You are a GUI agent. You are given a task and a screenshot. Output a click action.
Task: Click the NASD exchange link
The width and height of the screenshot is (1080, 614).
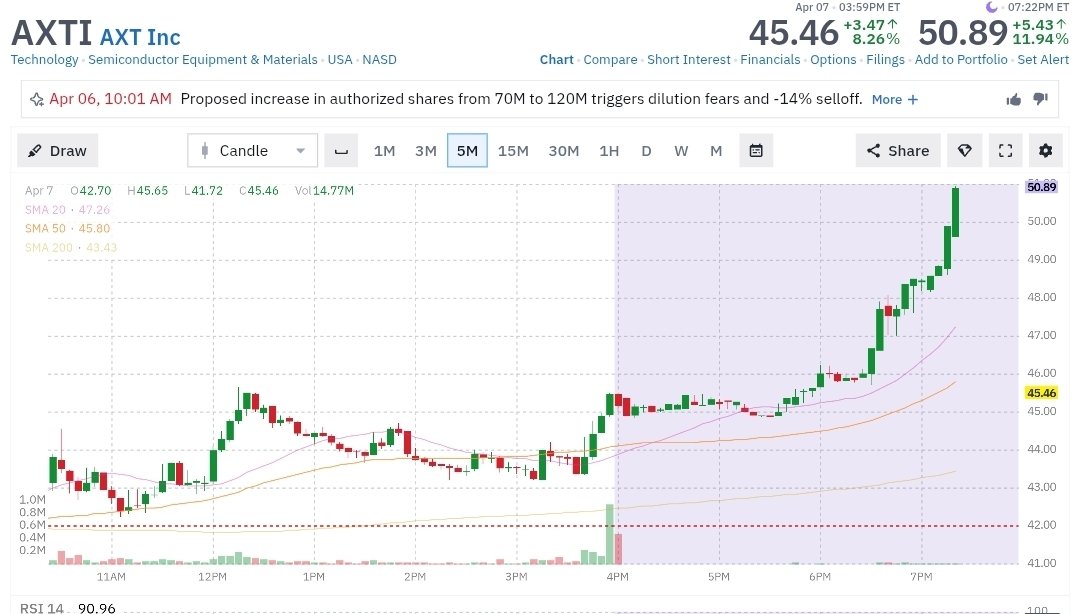click(x=380, y=59)
